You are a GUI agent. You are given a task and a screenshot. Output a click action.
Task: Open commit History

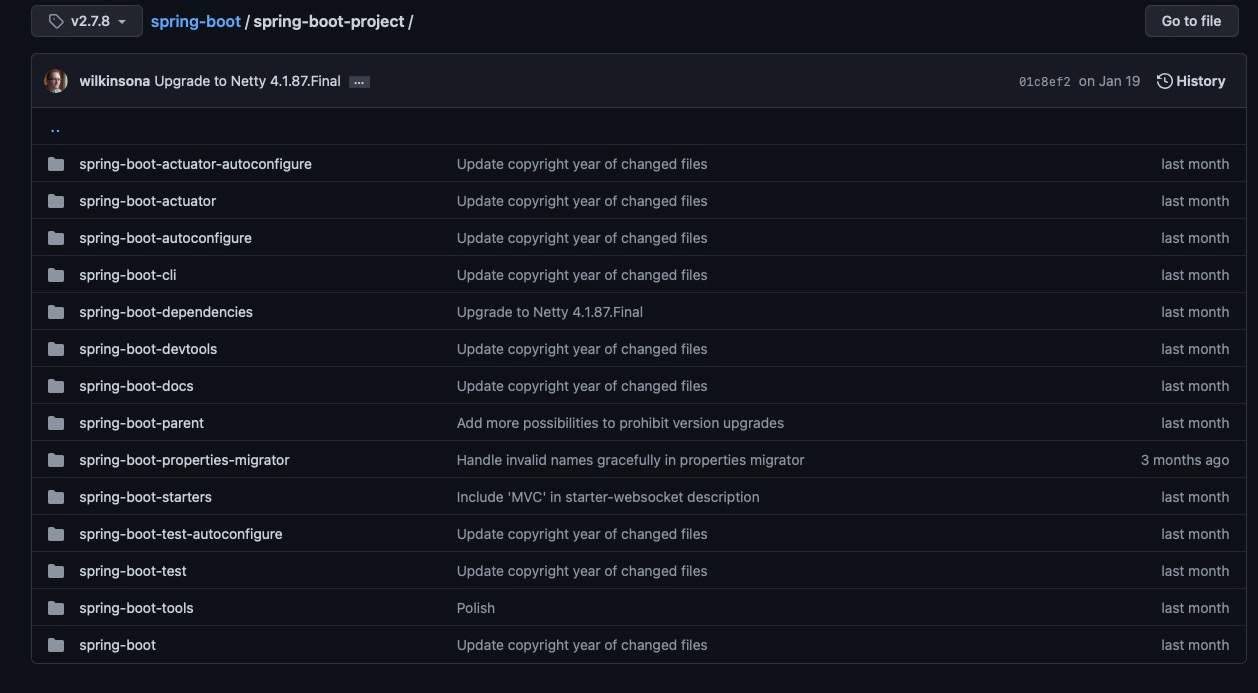point(1190,81)
